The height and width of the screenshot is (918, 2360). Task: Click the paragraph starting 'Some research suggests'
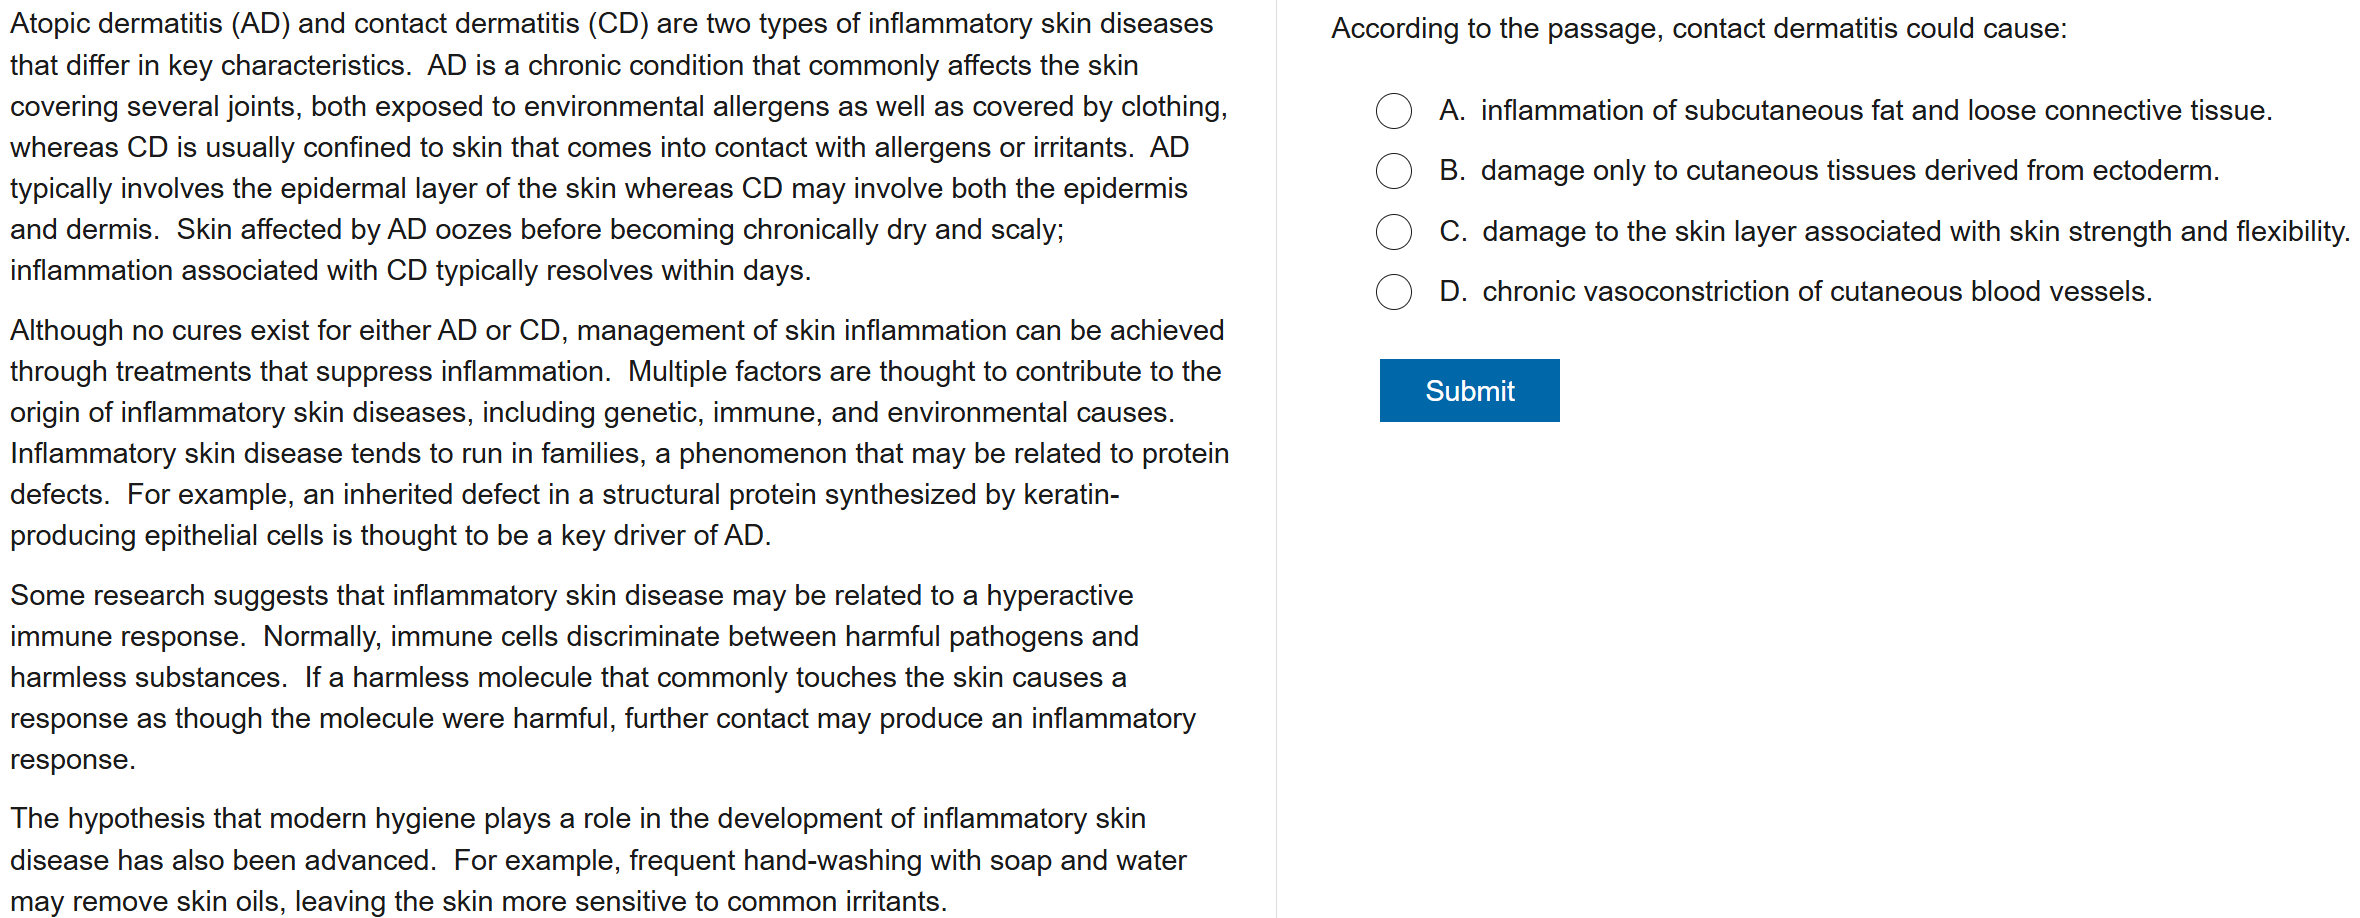pyautogui.click(x=600, y=677)
